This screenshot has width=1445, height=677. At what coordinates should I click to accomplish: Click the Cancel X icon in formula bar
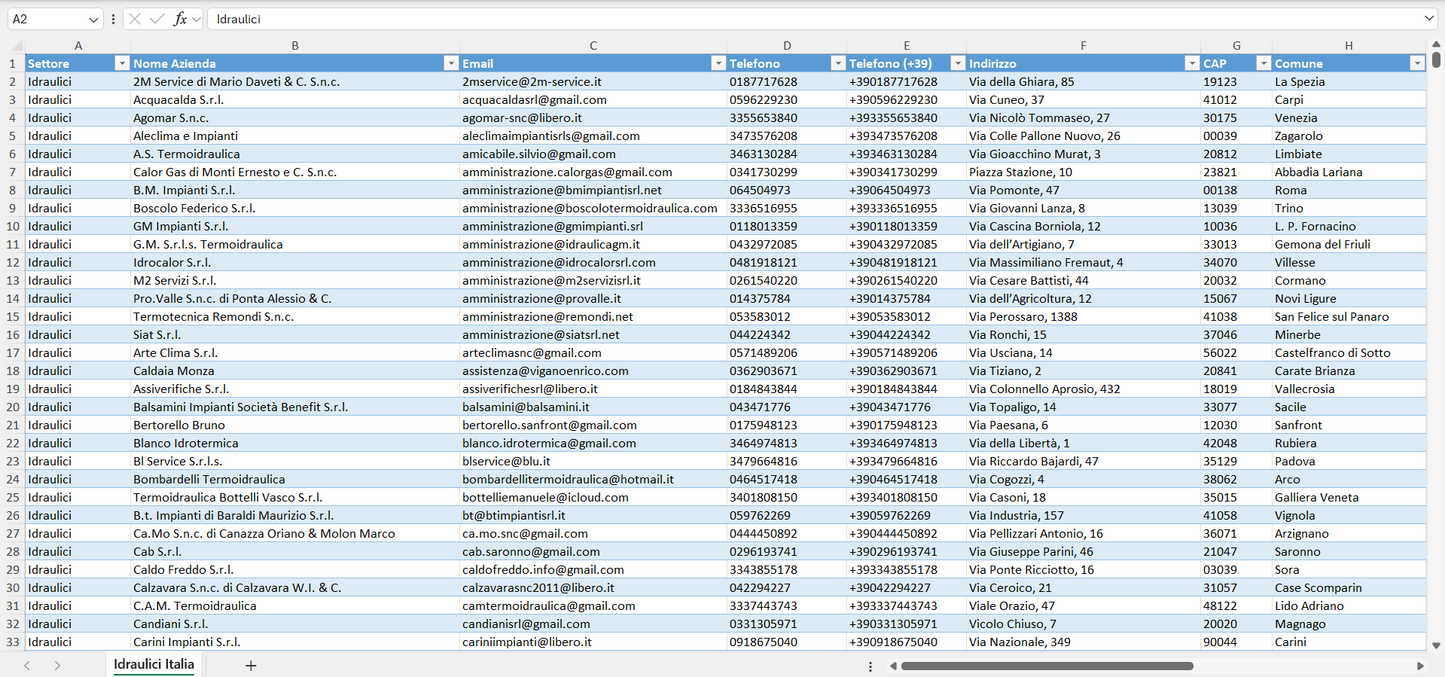[x=135, y=19]
